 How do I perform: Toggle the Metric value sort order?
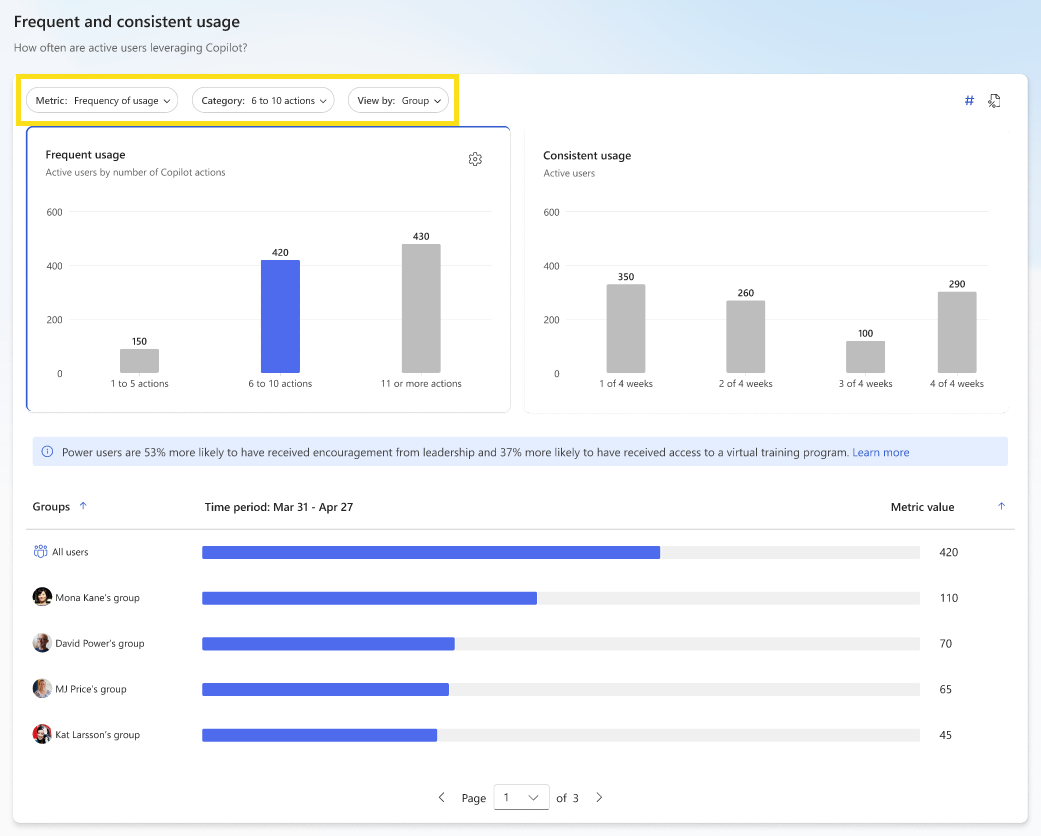tap(1001, 506)
